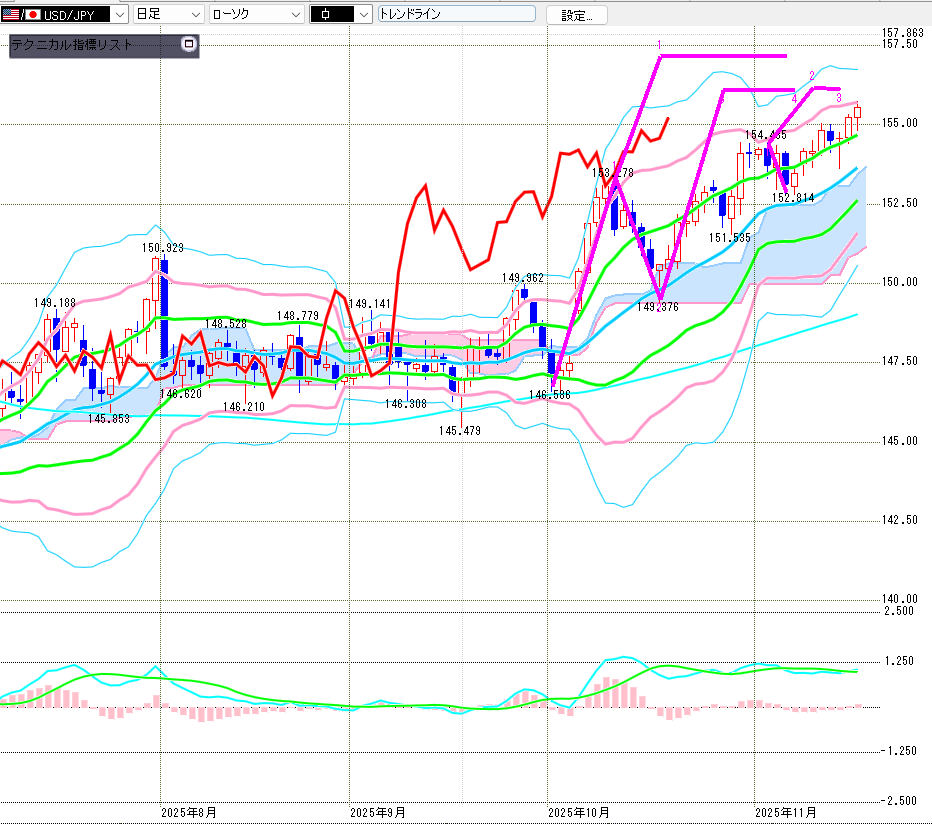
Task: Select the テクニカル指標リスト panel title
Action: (72, 45)
